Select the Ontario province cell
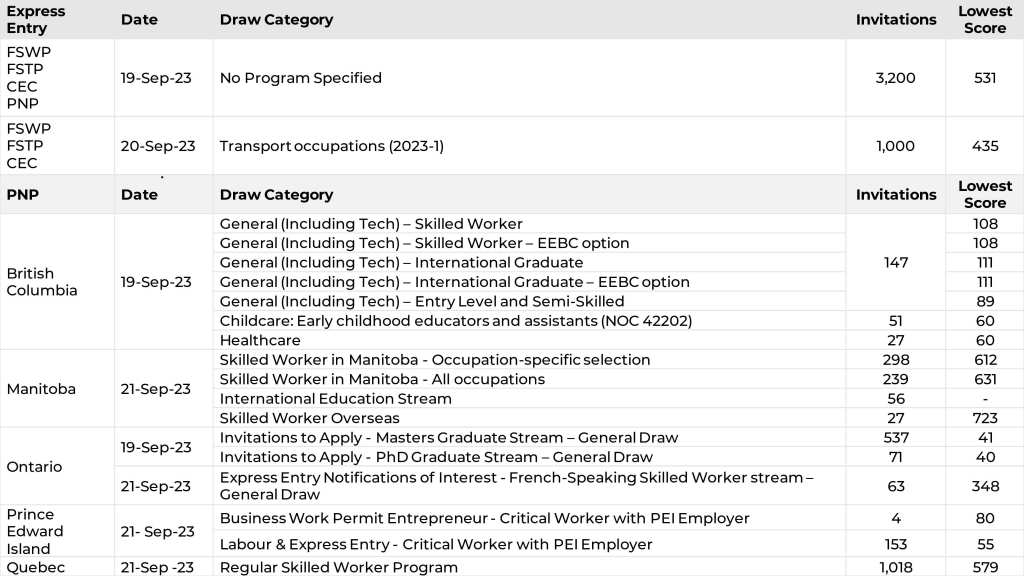1024x576 pixels. pyautogui.click(x=34, y=467)
